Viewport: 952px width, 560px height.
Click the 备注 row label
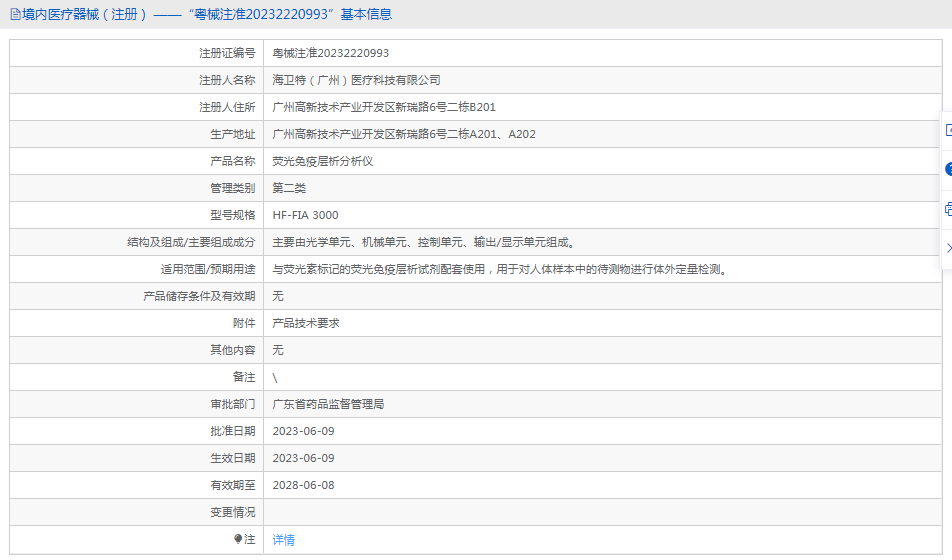coord(244,377)
